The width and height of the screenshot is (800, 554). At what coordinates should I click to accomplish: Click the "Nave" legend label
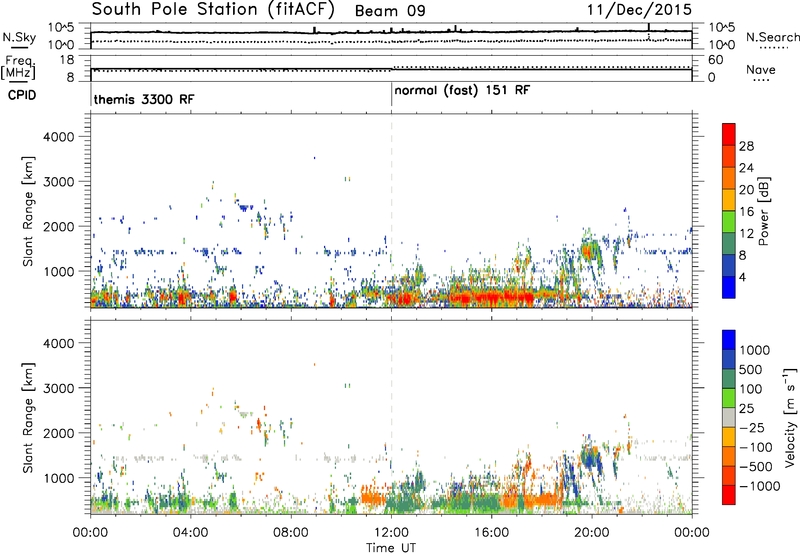761,69
